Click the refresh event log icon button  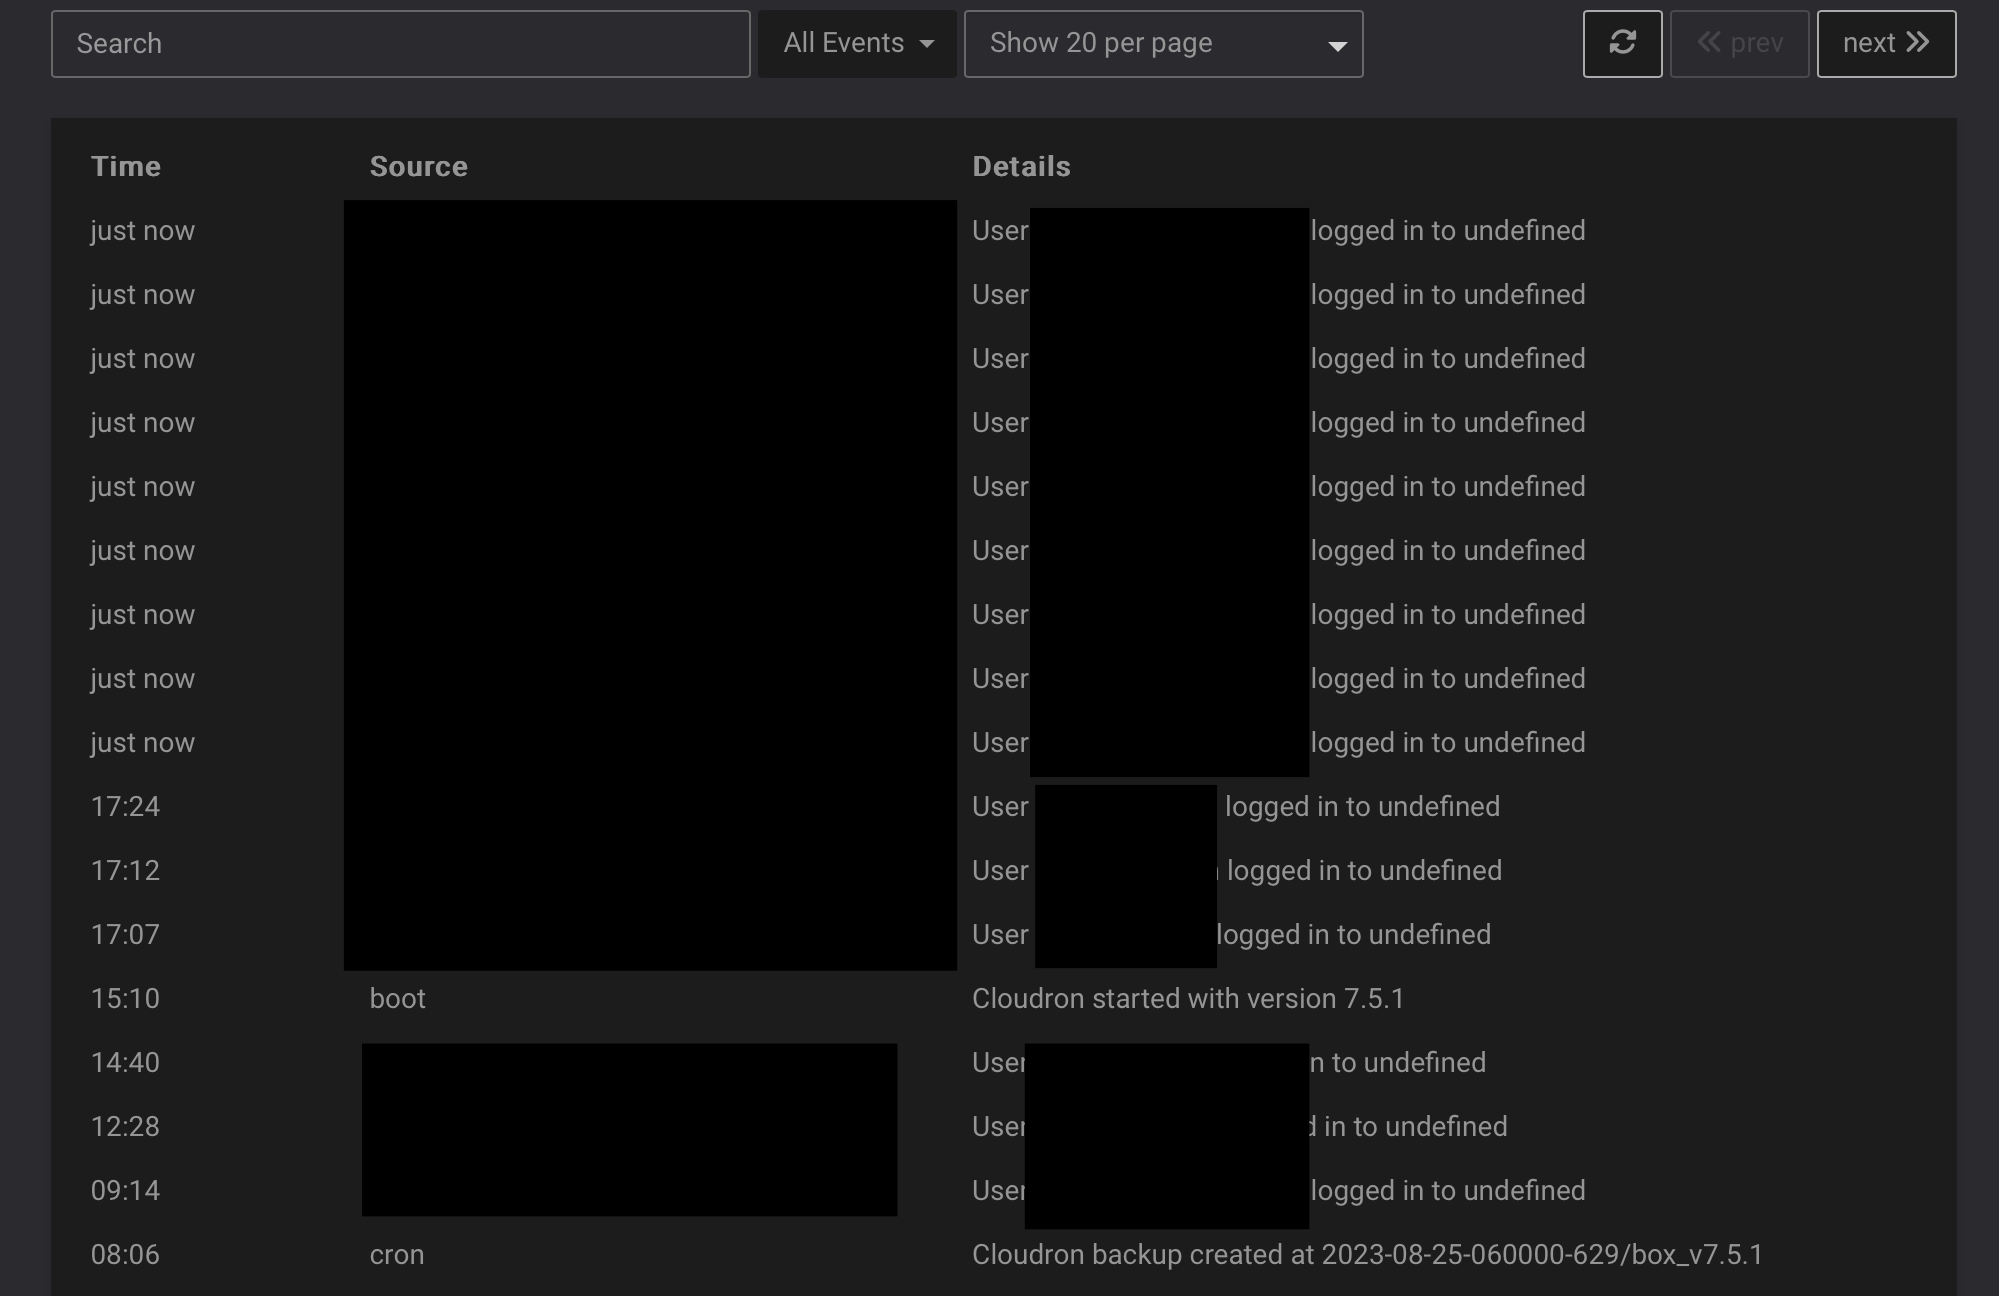coord(1622,44)
